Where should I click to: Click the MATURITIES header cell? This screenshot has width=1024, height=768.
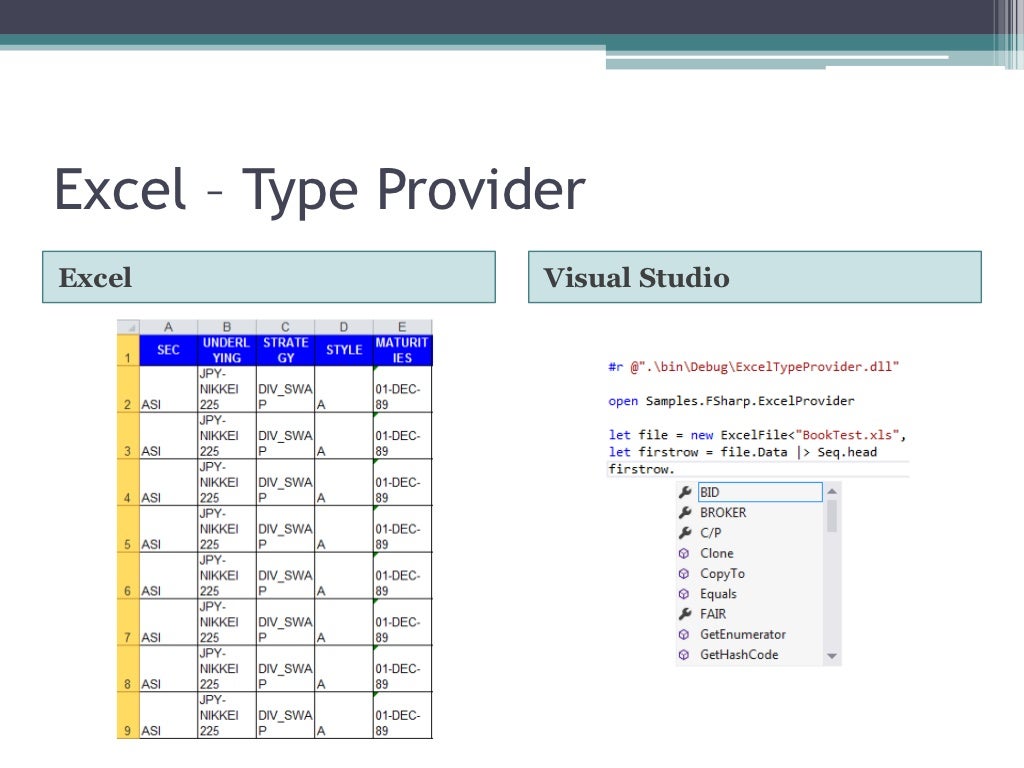(402, 350)
